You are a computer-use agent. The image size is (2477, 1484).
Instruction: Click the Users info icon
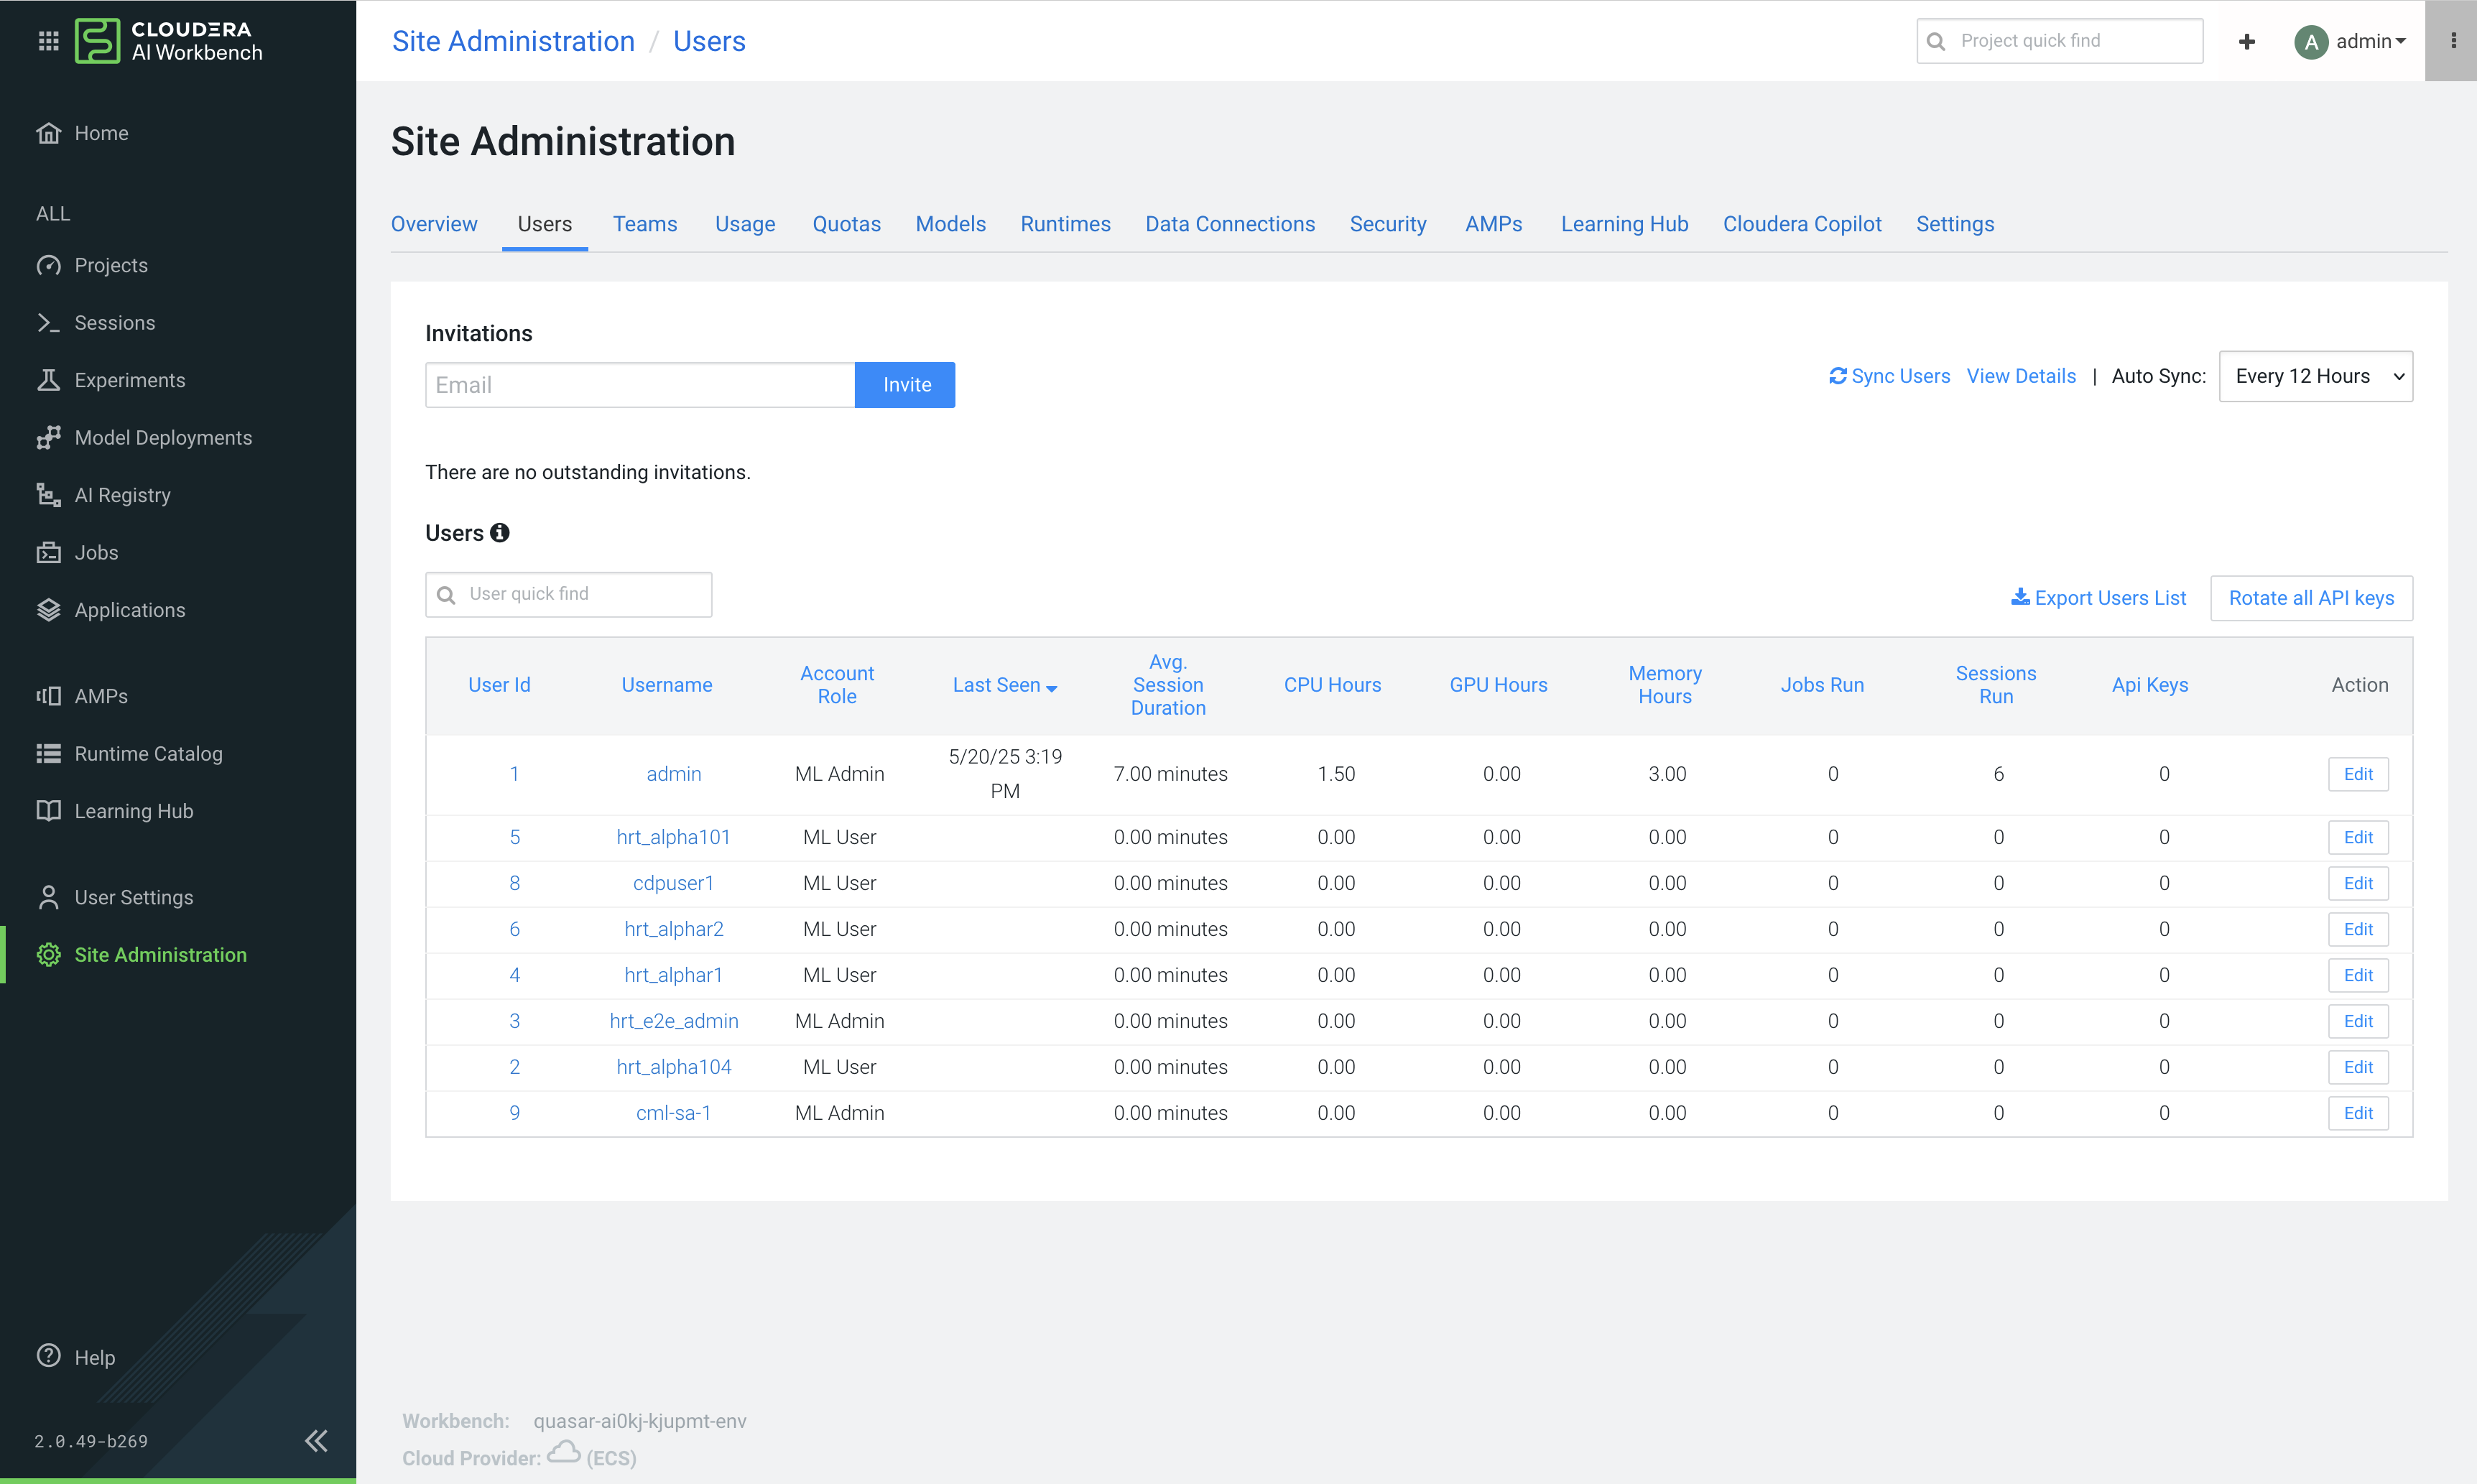[500, 533]
